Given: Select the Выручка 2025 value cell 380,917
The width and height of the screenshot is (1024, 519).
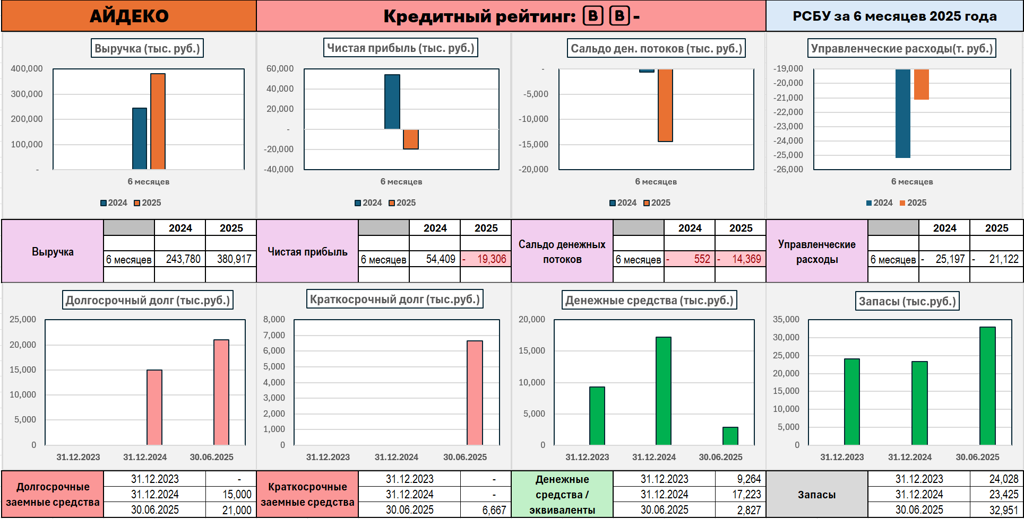Looking at the screenshot, I should [230, 259].
